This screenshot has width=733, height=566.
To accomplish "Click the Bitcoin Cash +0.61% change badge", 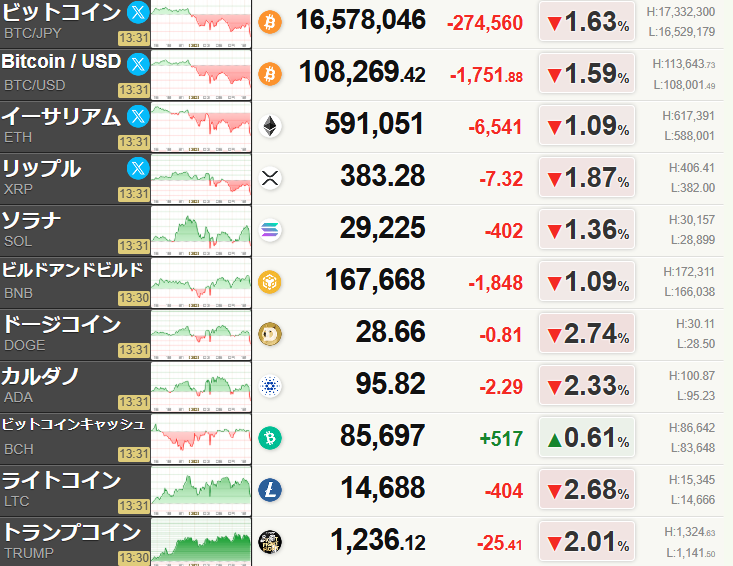I will (587, 438).
